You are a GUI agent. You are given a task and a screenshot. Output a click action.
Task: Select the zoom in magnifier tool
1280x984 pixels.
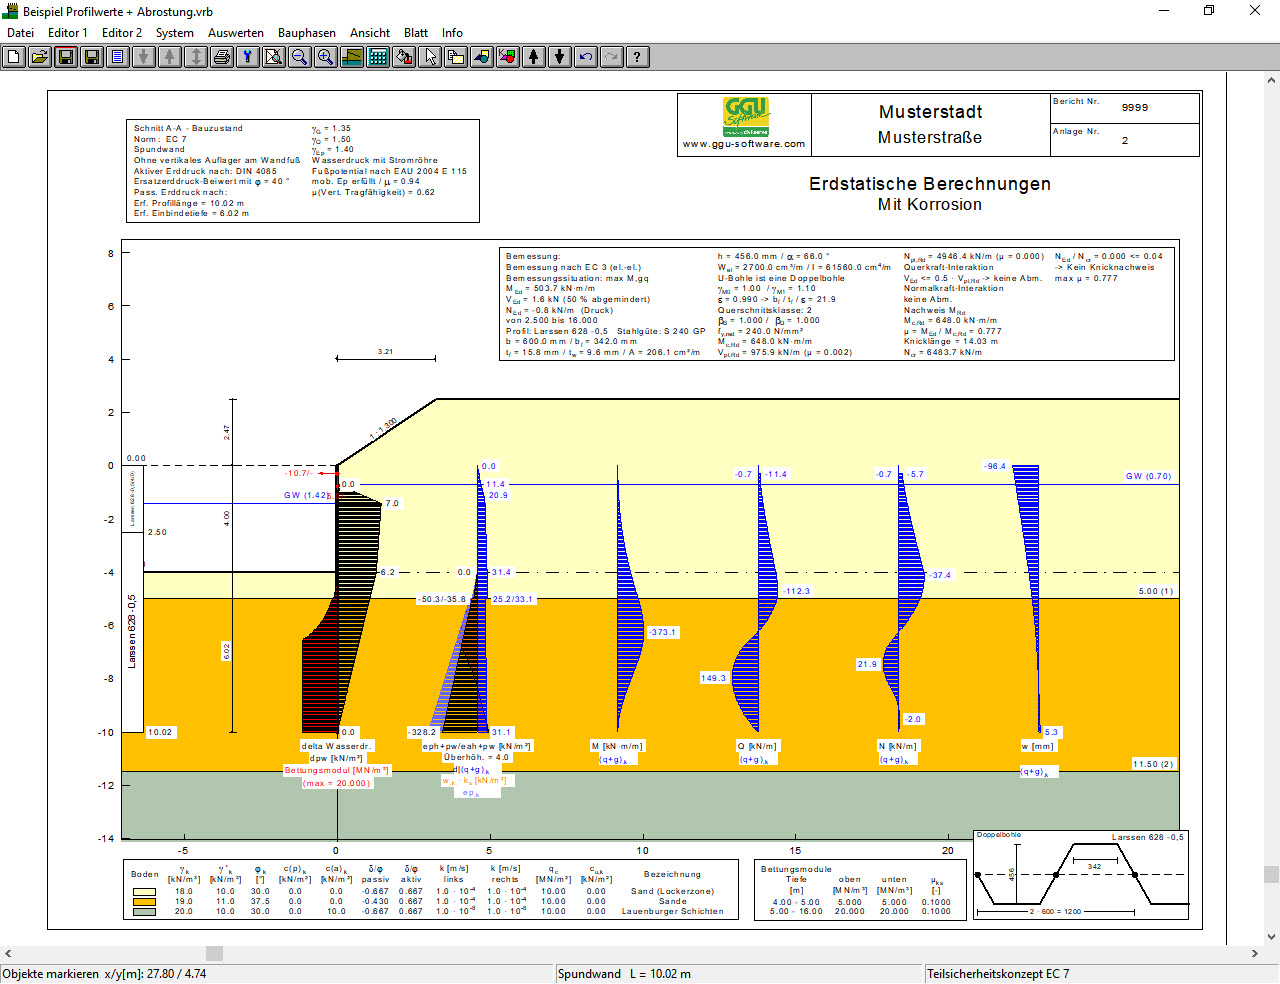(x=326, y=57)
